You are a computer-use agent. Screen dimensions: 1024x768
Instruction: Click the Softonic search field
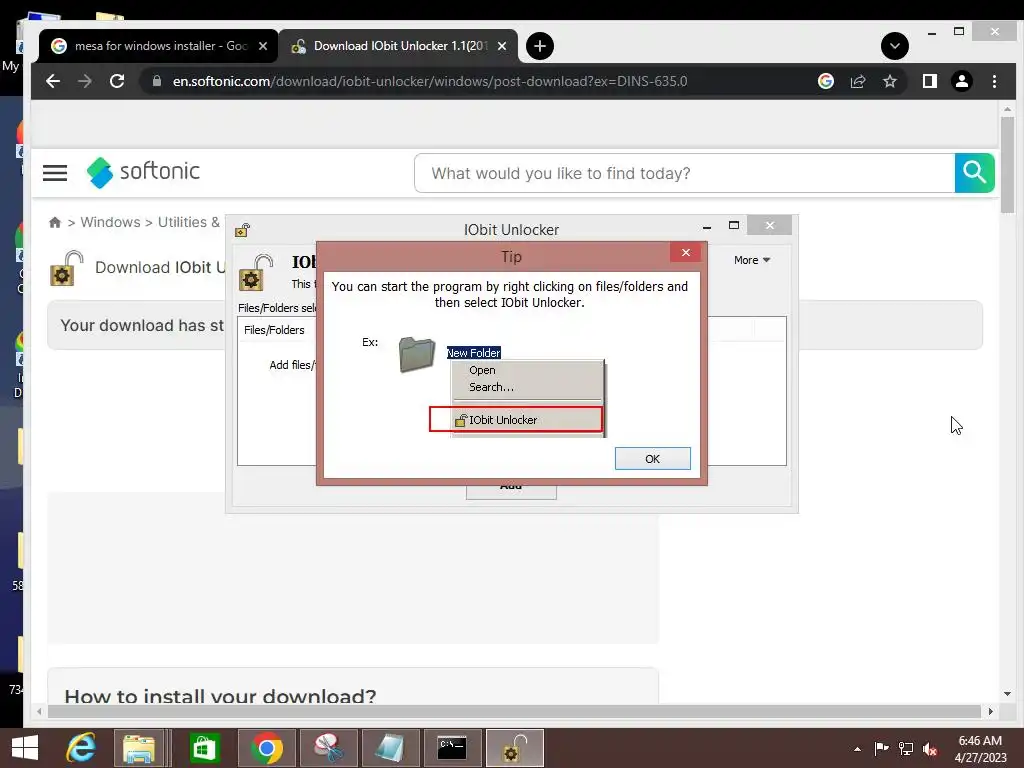click(684, 173)
